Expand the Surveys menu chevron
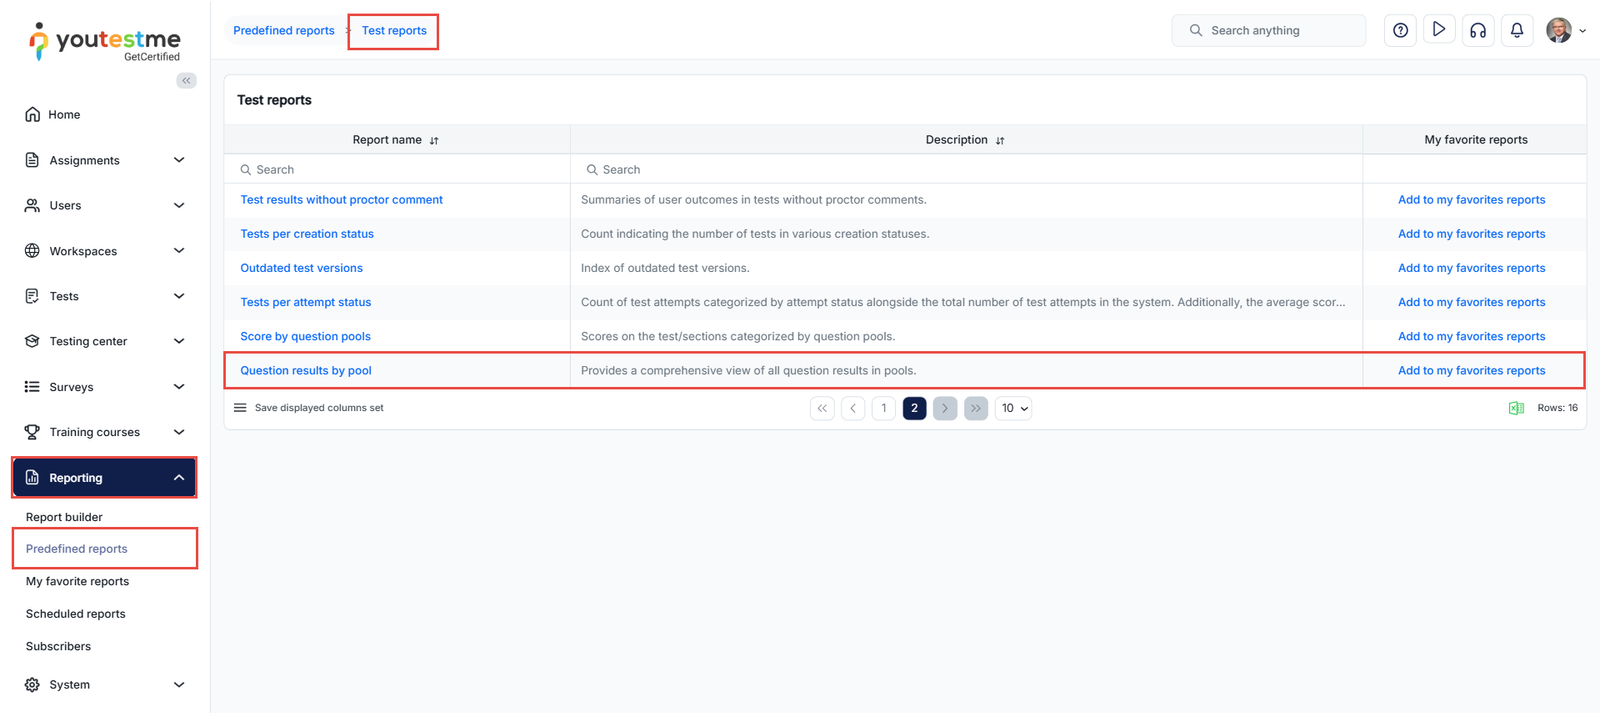The width and height of the screenshot is (1600, 713). point(179,387)
